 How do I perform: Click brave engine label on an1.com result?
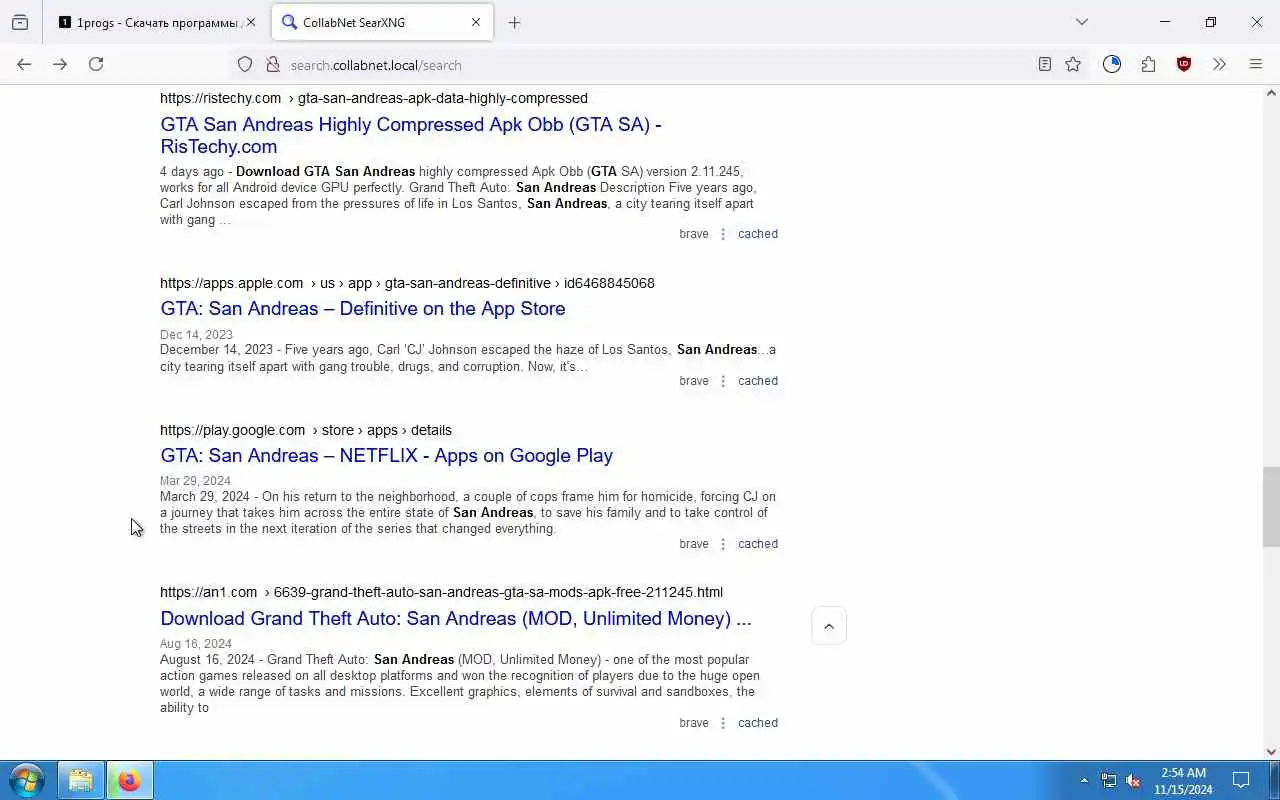click(693, 723)
